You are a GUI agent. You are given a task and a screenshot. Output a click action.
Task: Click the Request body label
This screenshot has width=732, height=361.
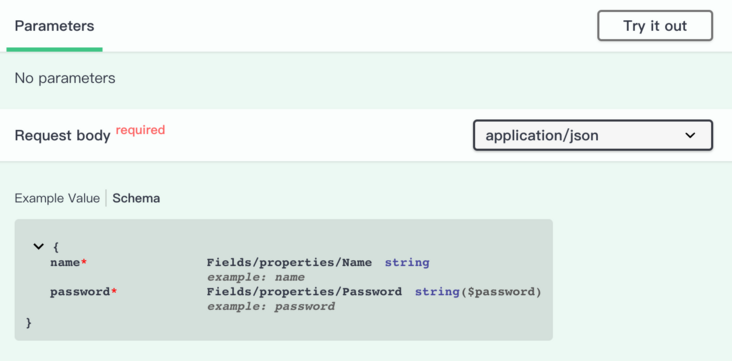pos(63,135)
